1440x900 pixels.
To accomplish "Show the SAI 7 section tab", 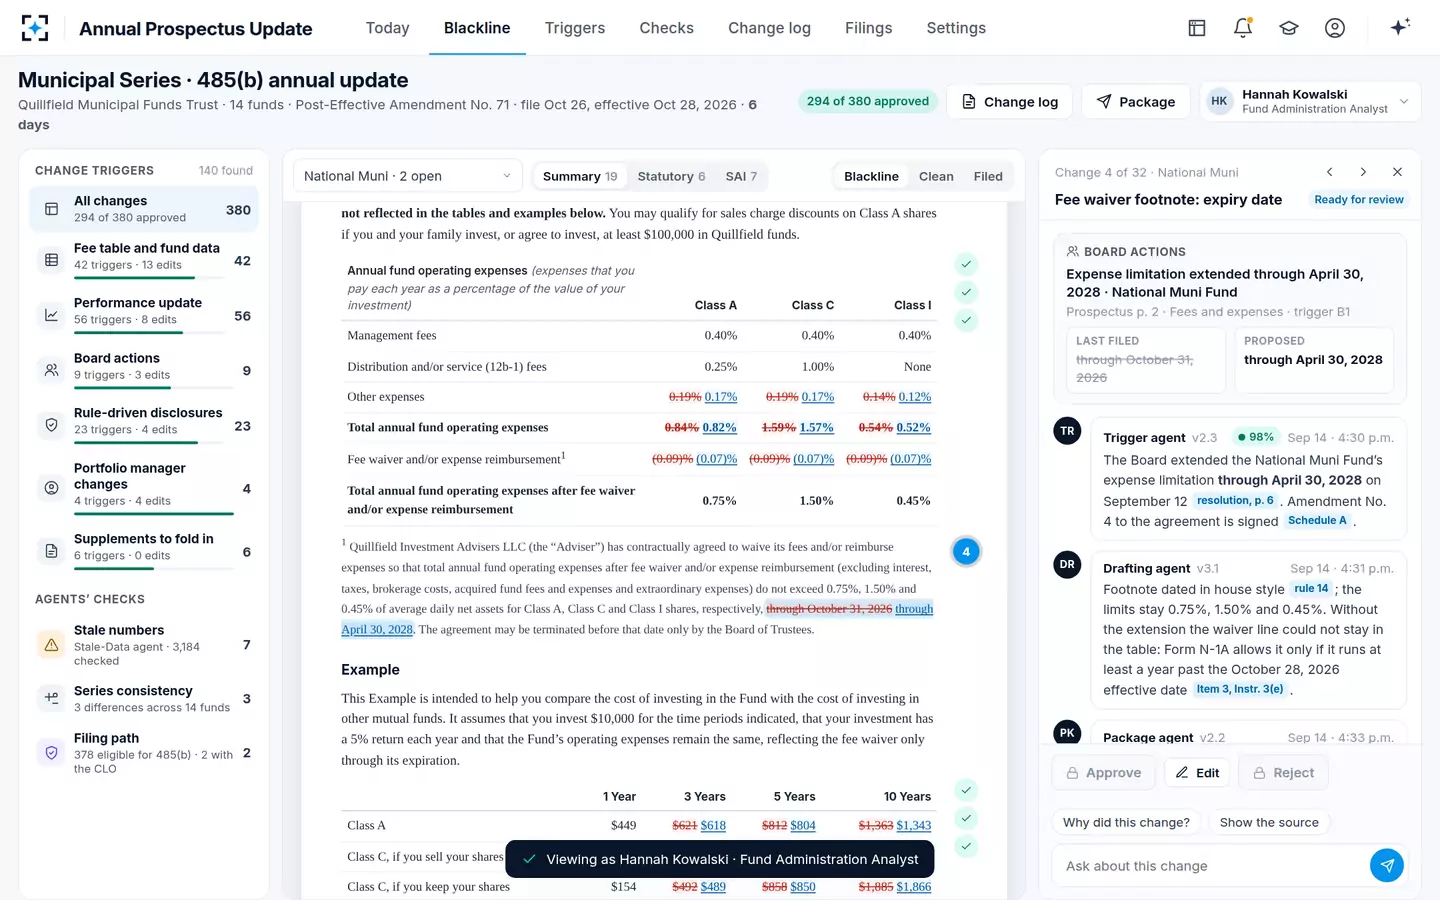I will pos(741,177).
